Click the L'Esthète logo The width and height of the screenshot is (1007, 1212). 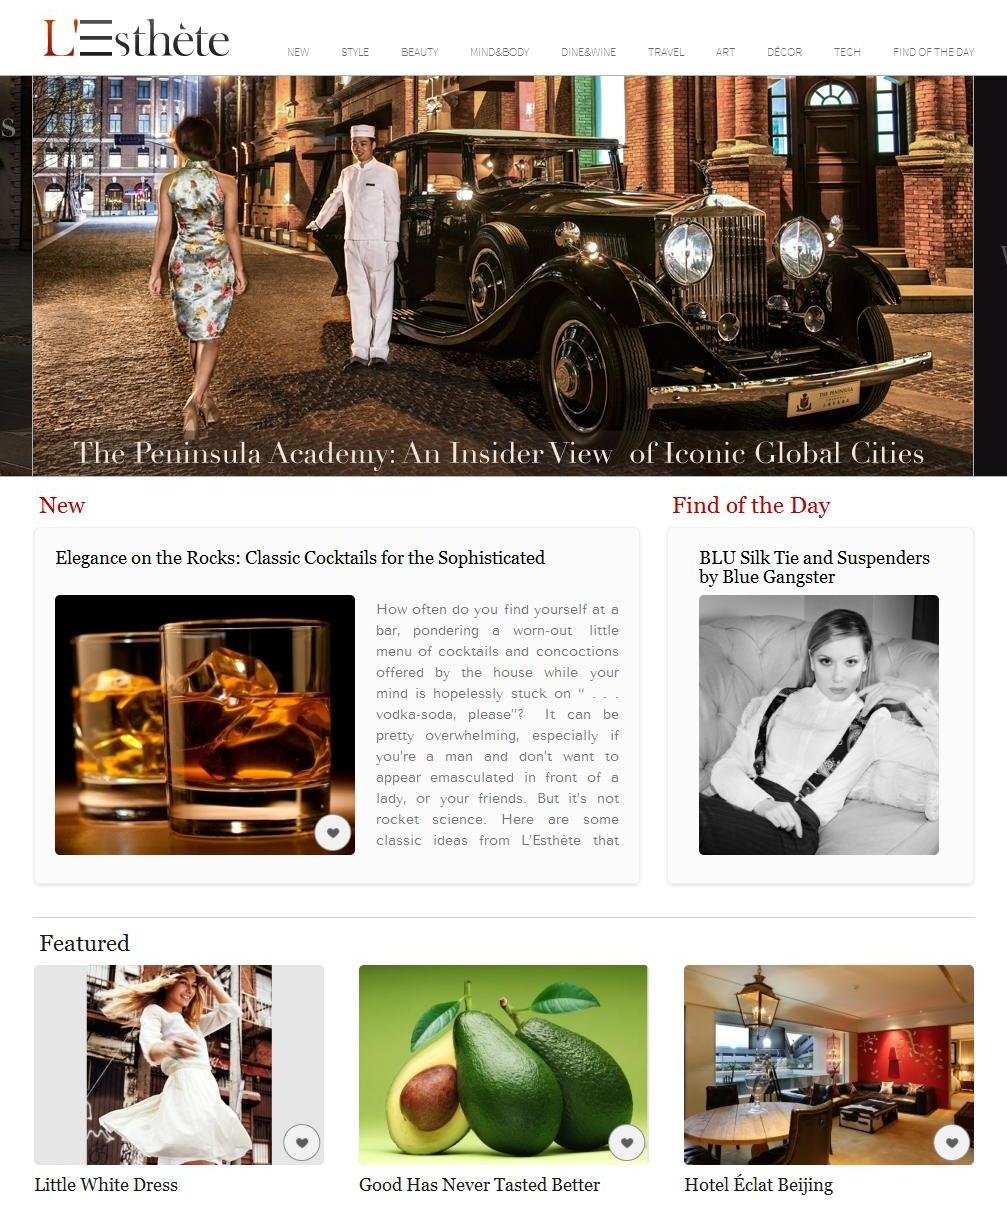(x=137, y=39)
